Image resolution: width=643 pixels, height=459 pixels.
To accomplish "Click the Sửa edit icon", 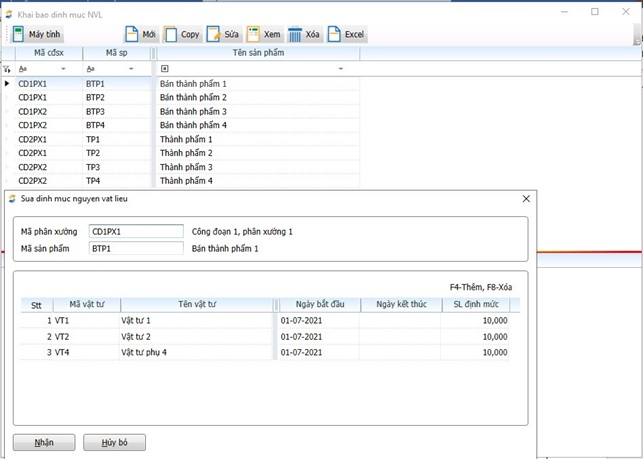I will 214,34.
